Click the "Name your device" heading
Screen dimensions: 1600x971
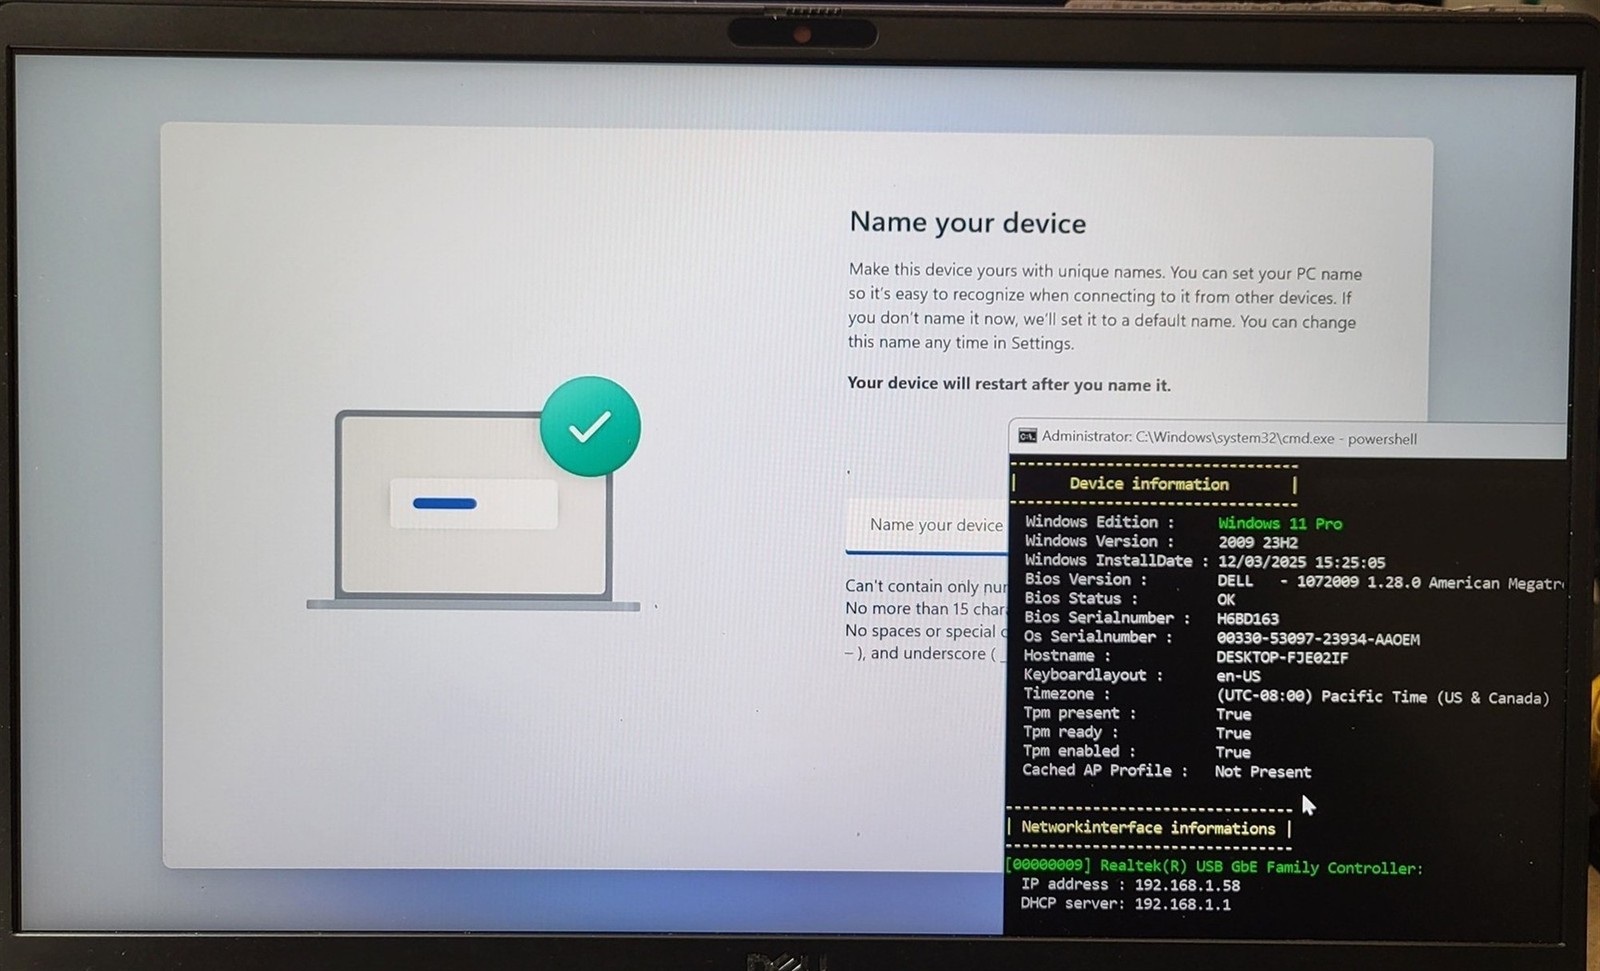pos(967,222)
